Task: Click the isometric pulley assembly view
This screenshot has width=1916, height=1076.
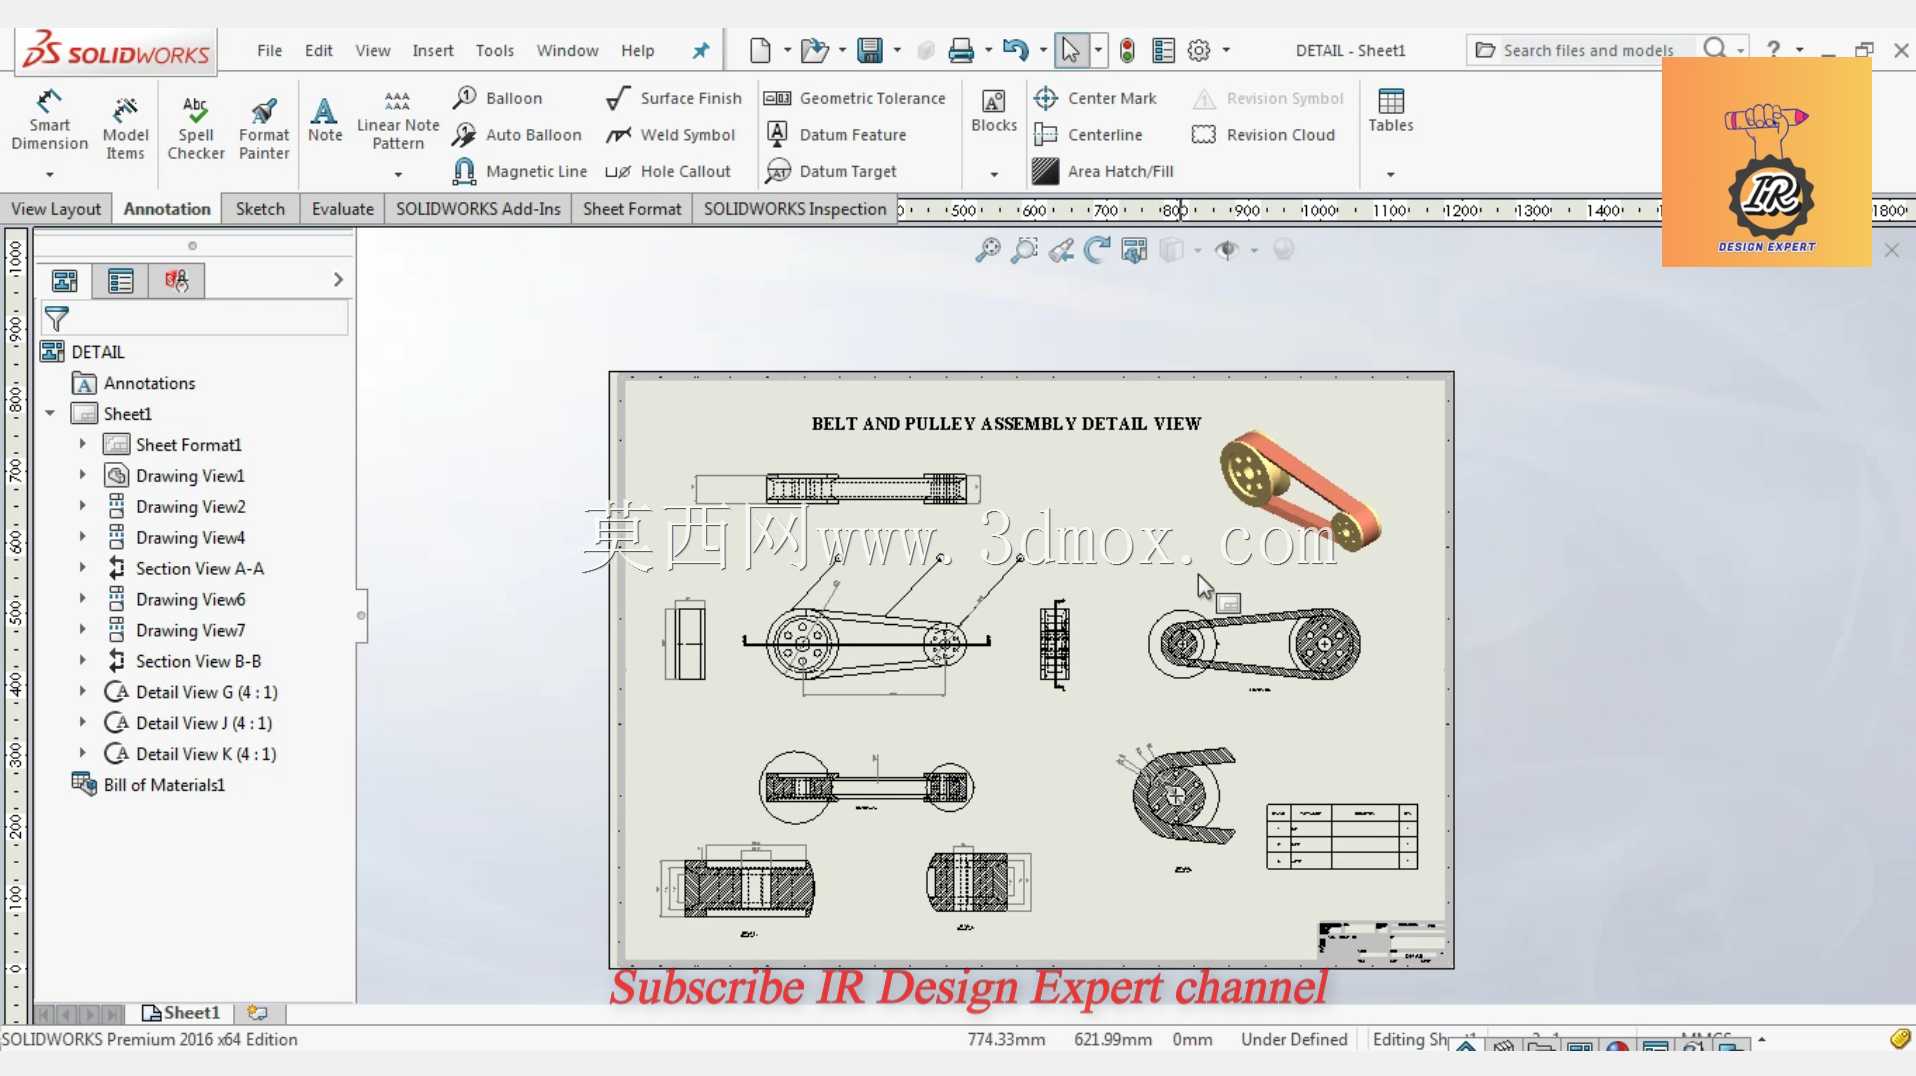Action: point(1299,490)
